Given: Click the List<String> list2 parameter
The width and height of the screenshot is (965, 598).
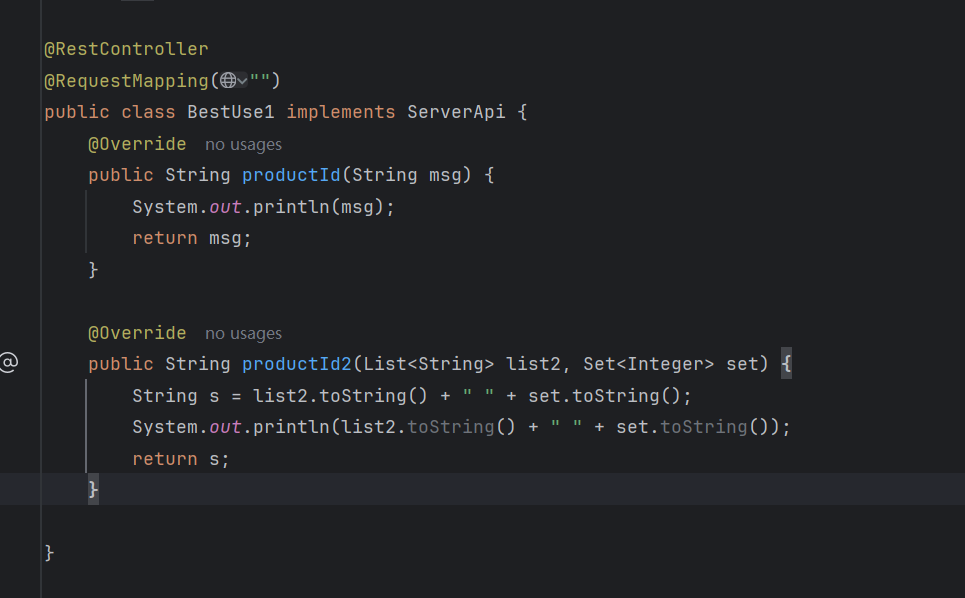Looking at the screenshot, I should [462, 364].
